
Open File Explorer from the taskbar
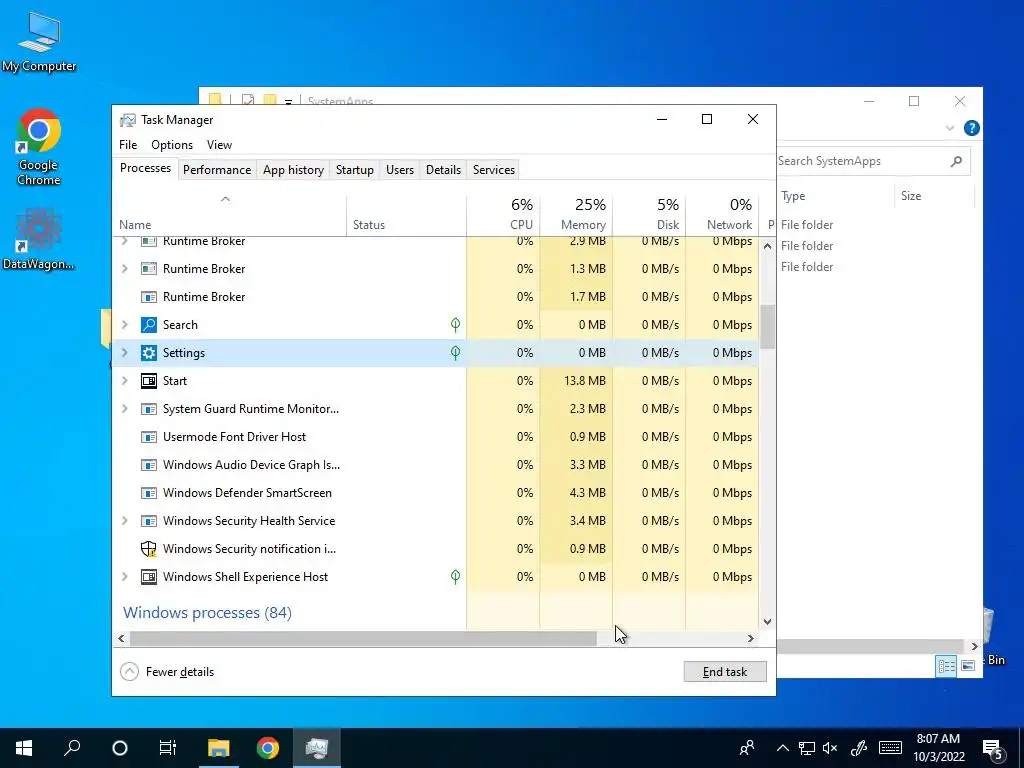pos(219,748)
